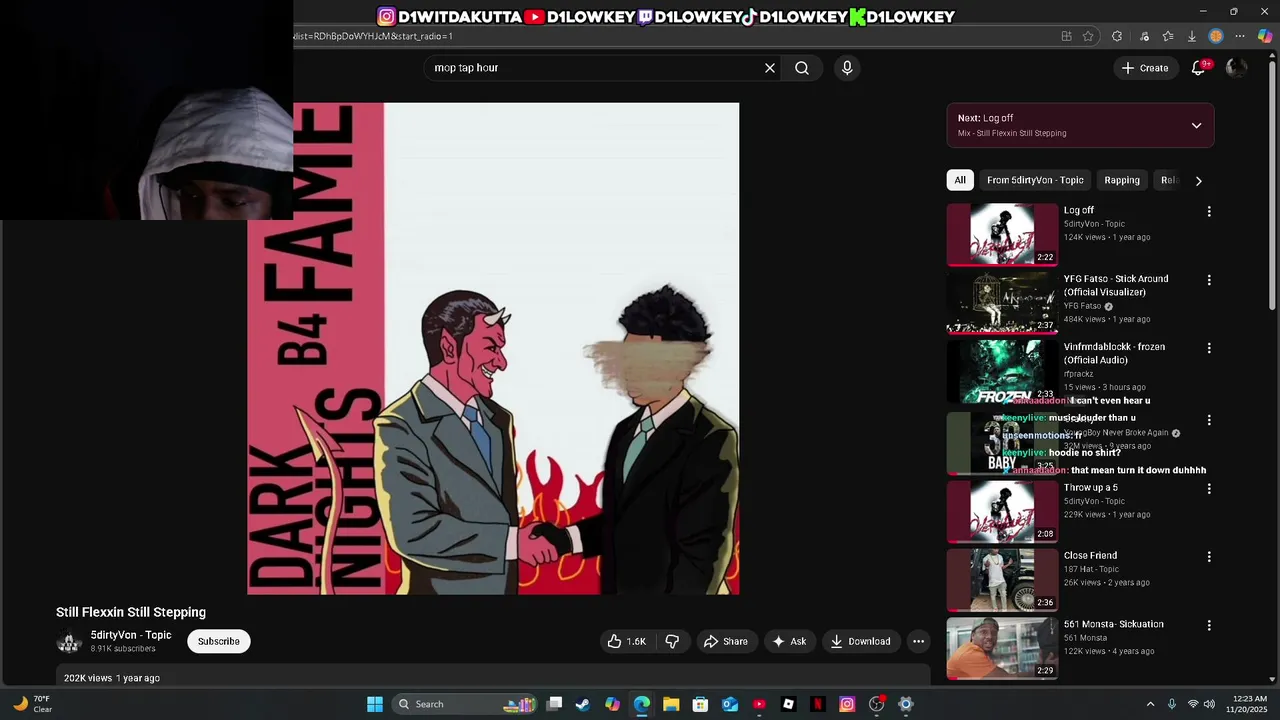Screen dimensions: 1280x720
Task: Click the Share button
Action: click(x=726, y=642)
